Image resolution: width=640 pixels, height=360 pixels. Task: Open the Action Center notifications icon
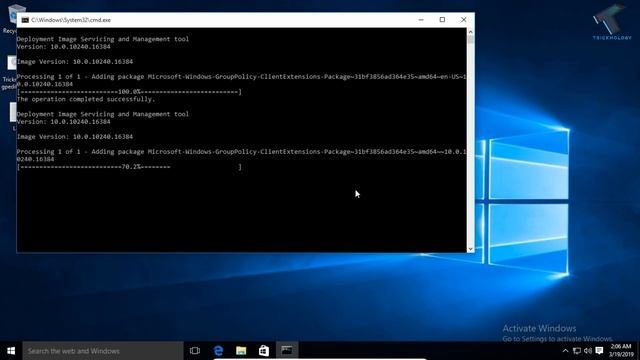pos(599,351)
